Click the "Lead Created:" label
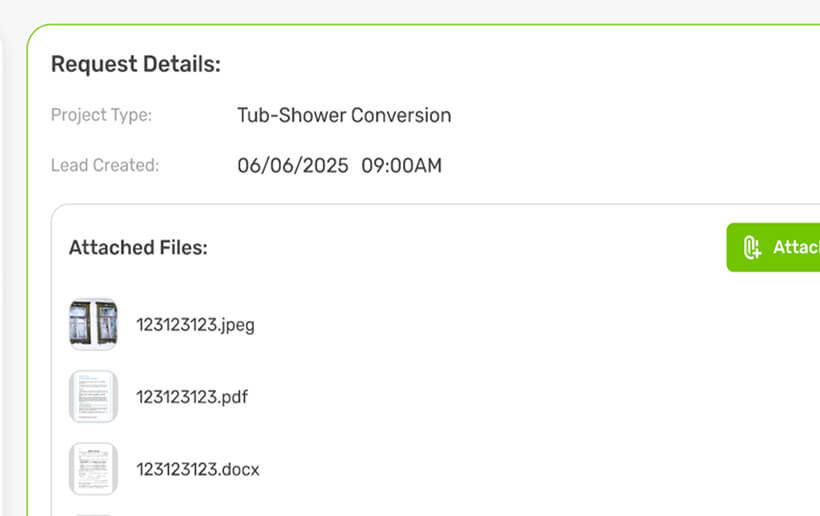The image size is (820, 516). [105, 165]
